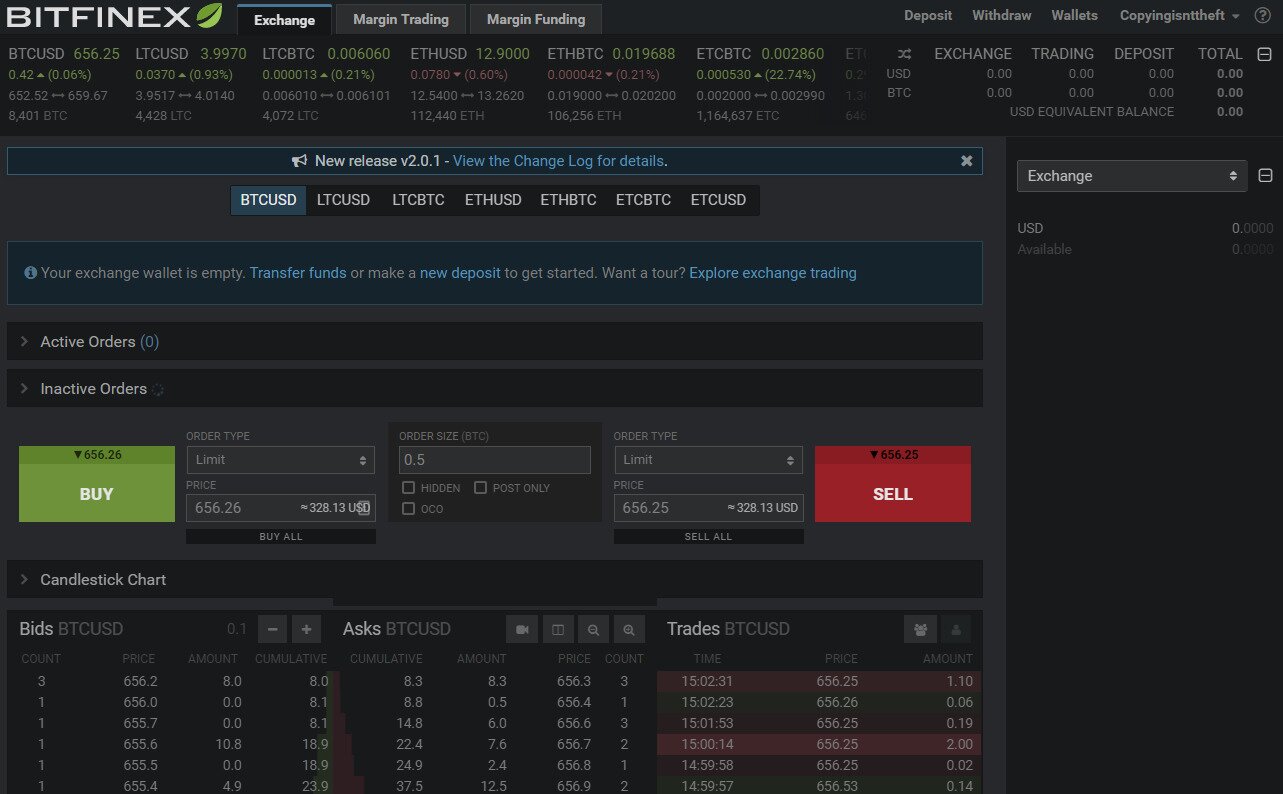Viewport: 1283px width, 794px height.
Task: Collapse the balances panel minus icon
Action: click(x=1265, y=54)
